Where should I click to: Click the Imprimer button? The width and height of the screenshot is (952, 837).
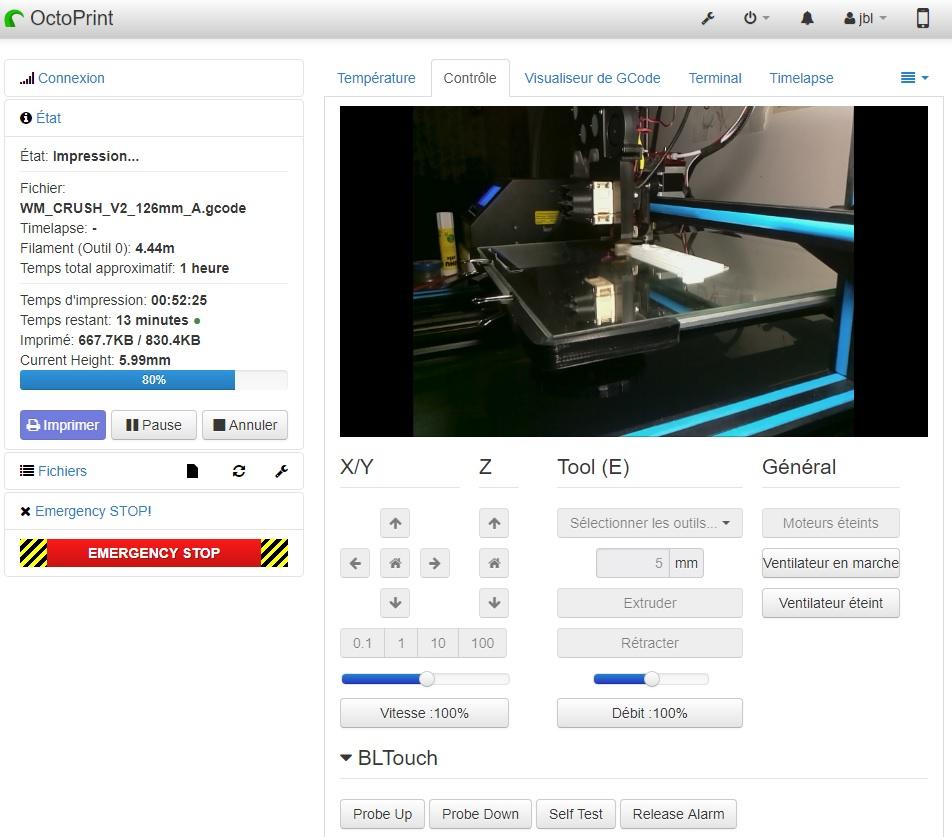[63, 425]
